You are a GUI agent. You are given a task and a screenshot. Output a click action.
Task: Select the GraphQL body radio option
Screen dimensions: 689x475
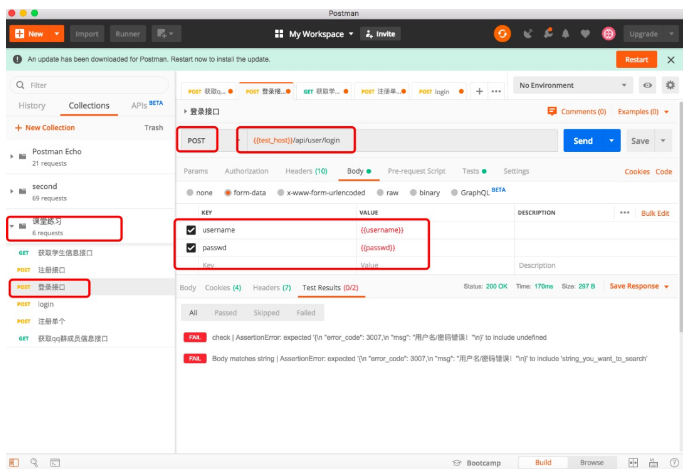pyautogui.click(x=454, y=192)
